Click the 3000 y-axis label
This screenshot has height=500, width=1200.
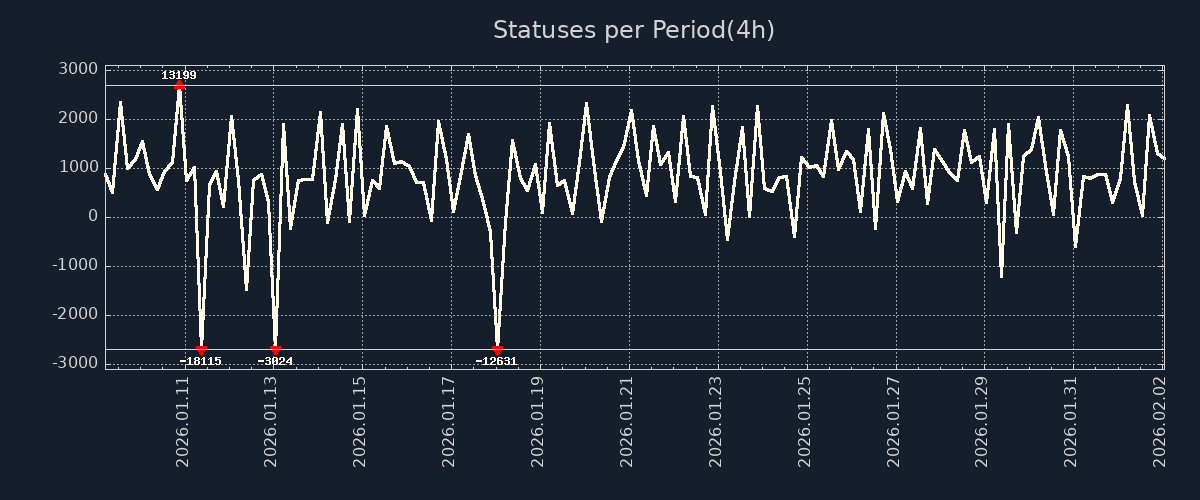[78, 69]
